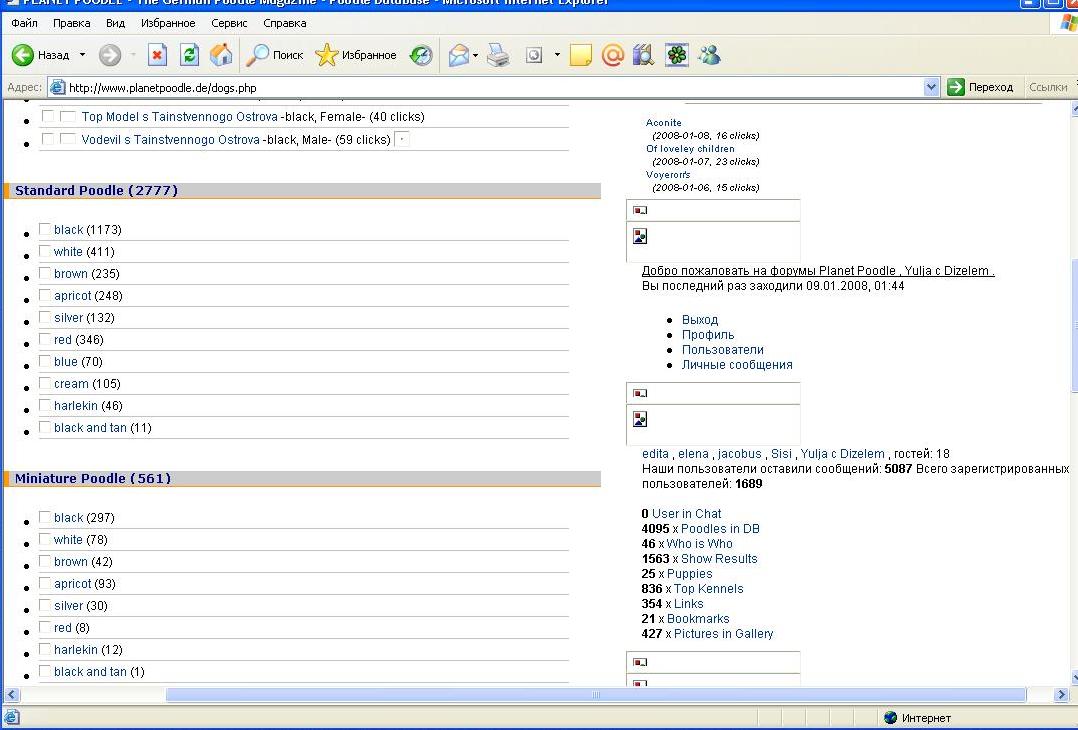
Task: Click the Back (Назад) arrow button
Action: point(23,56)
